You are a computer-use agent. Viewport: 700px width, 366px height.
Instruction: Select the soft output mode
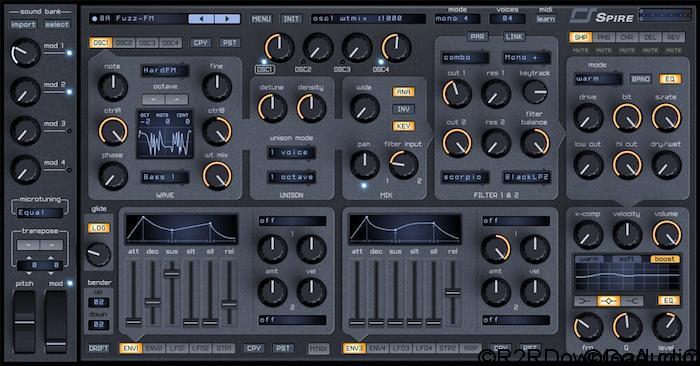point(626,259)
